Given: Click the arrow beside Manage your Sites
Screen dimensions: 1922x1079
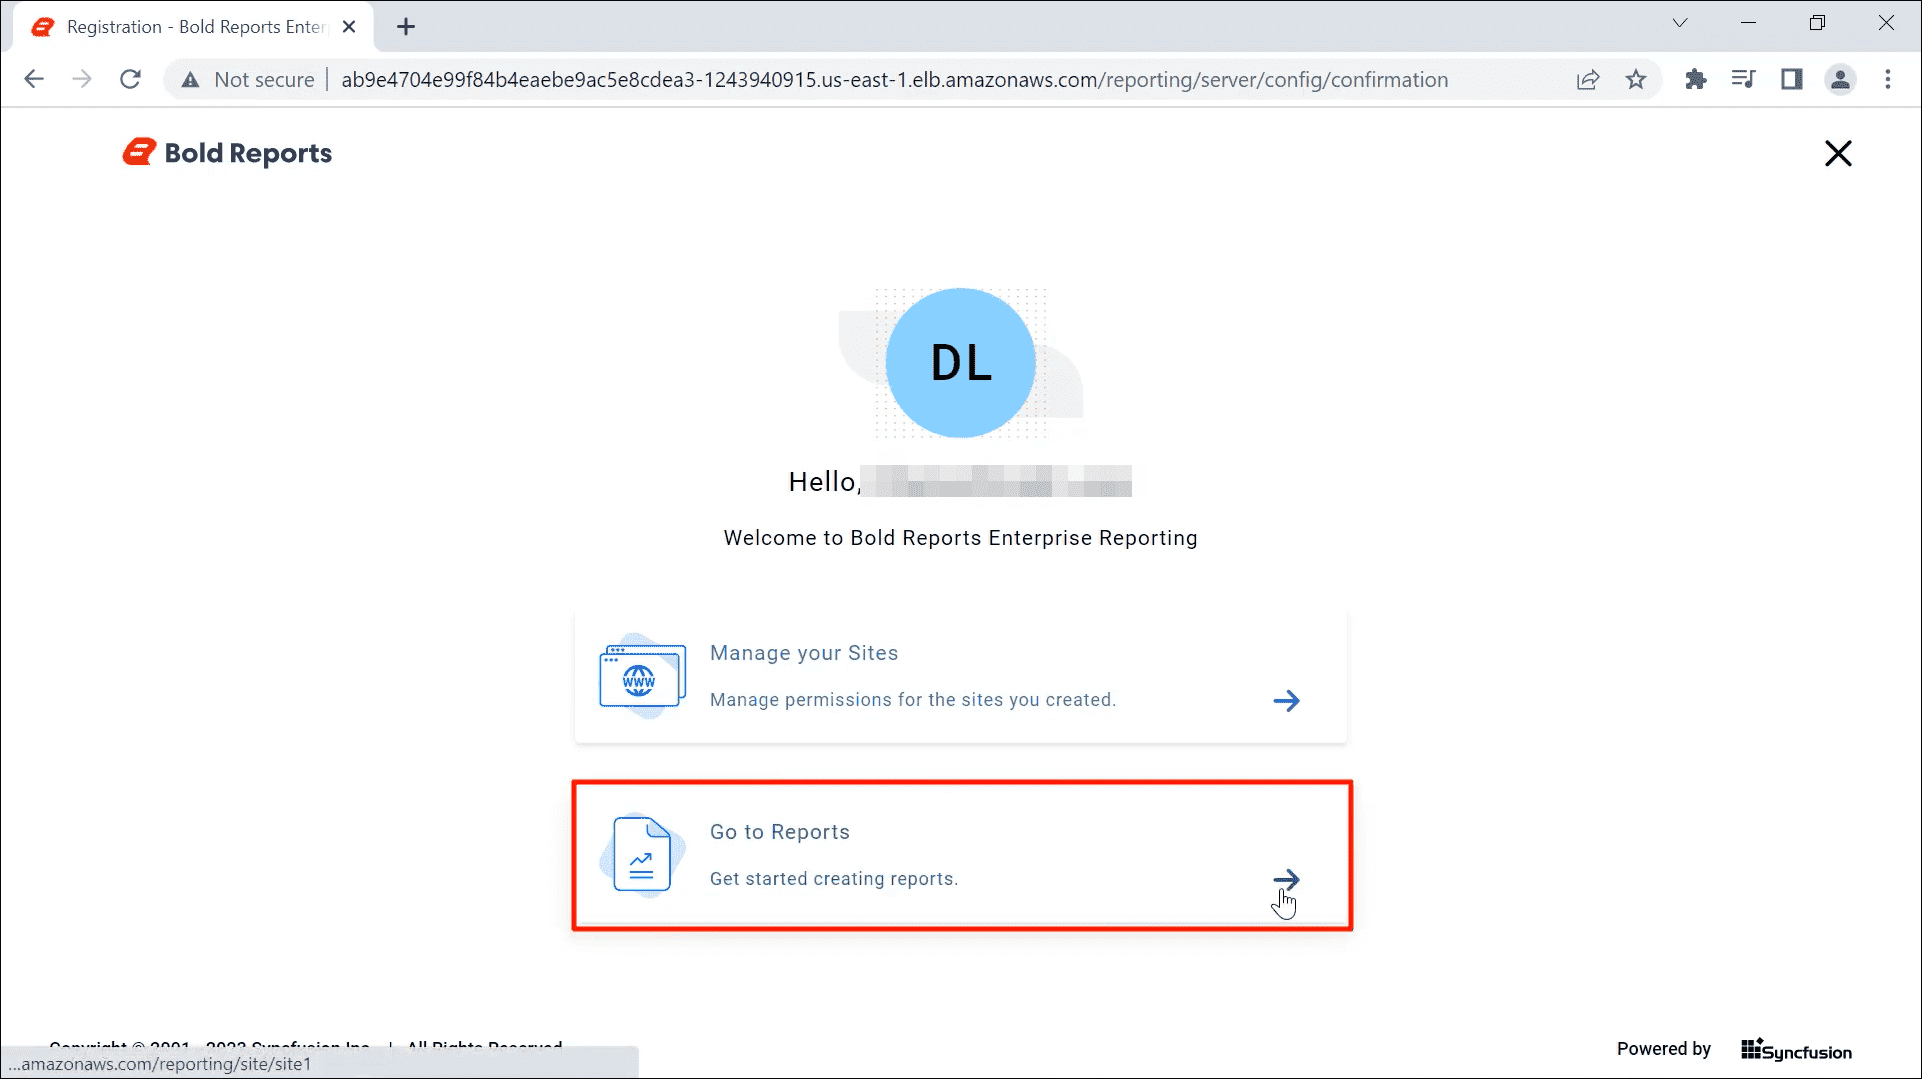Looking at the screenshot, I should 1287,700.
